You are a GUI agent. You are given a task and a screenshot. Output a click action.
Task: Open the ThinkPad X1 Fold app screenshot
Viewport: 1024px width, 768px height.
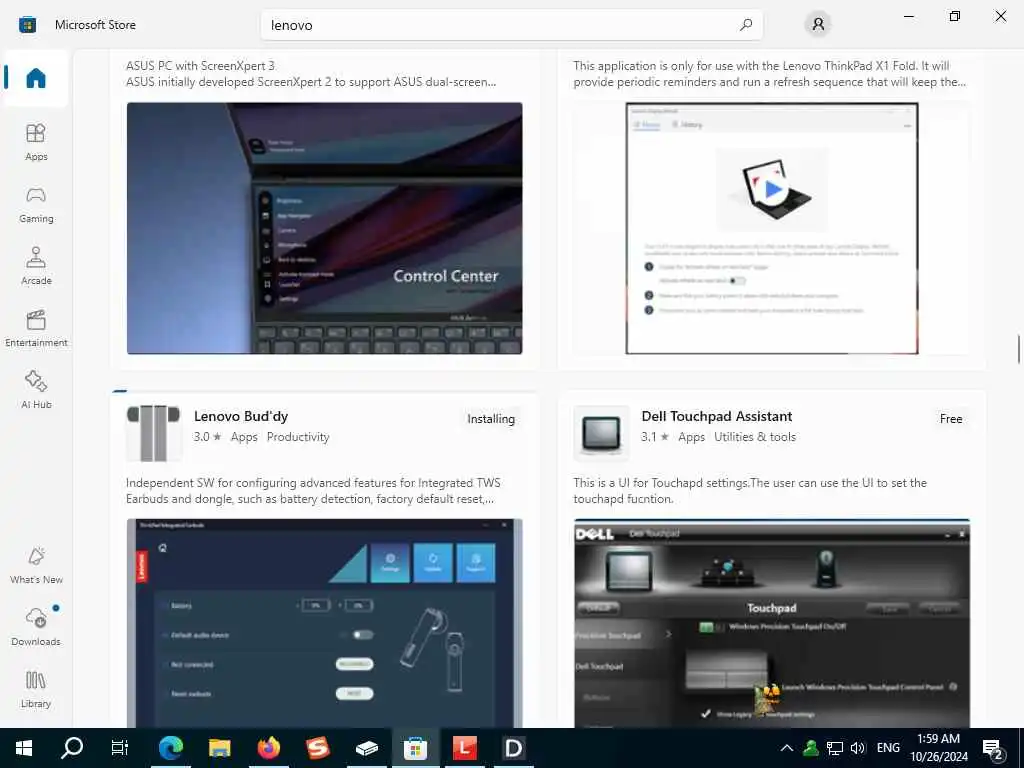[772, 228]
